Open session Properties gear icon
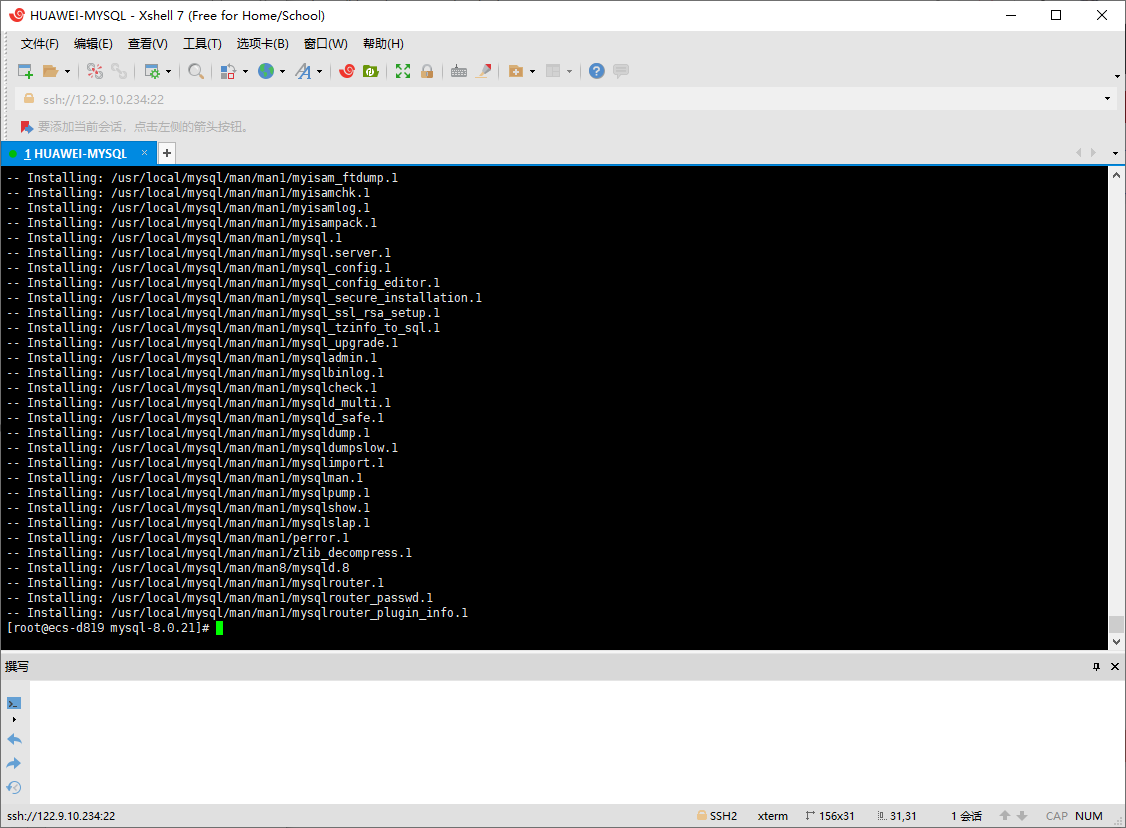Screen dimensions: 1126x828 point(152,71)
